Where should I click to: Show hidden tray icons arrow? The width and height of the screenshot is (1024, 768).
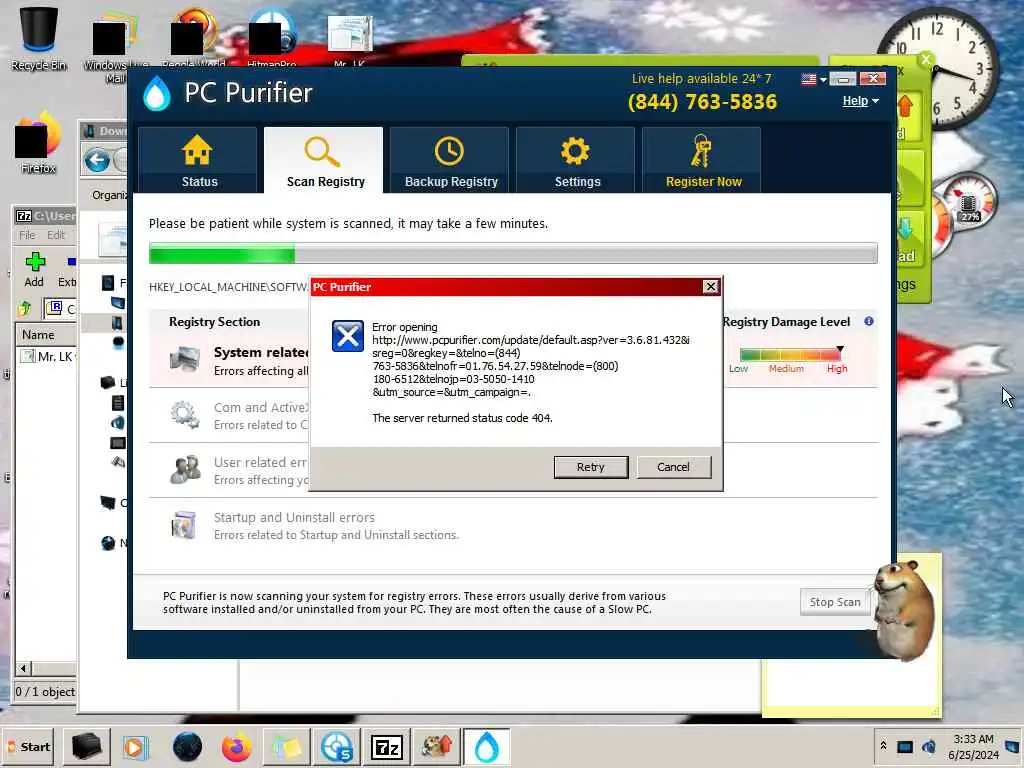[x=883, y=746]
